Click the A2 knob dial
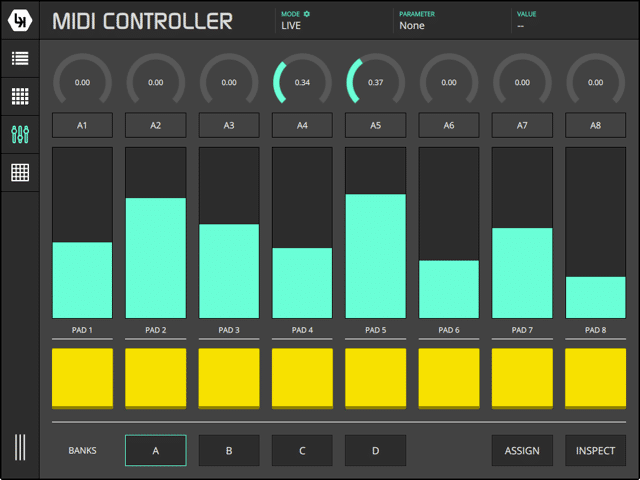Screen dimensions: 640x480 click(x=156, y=80)
